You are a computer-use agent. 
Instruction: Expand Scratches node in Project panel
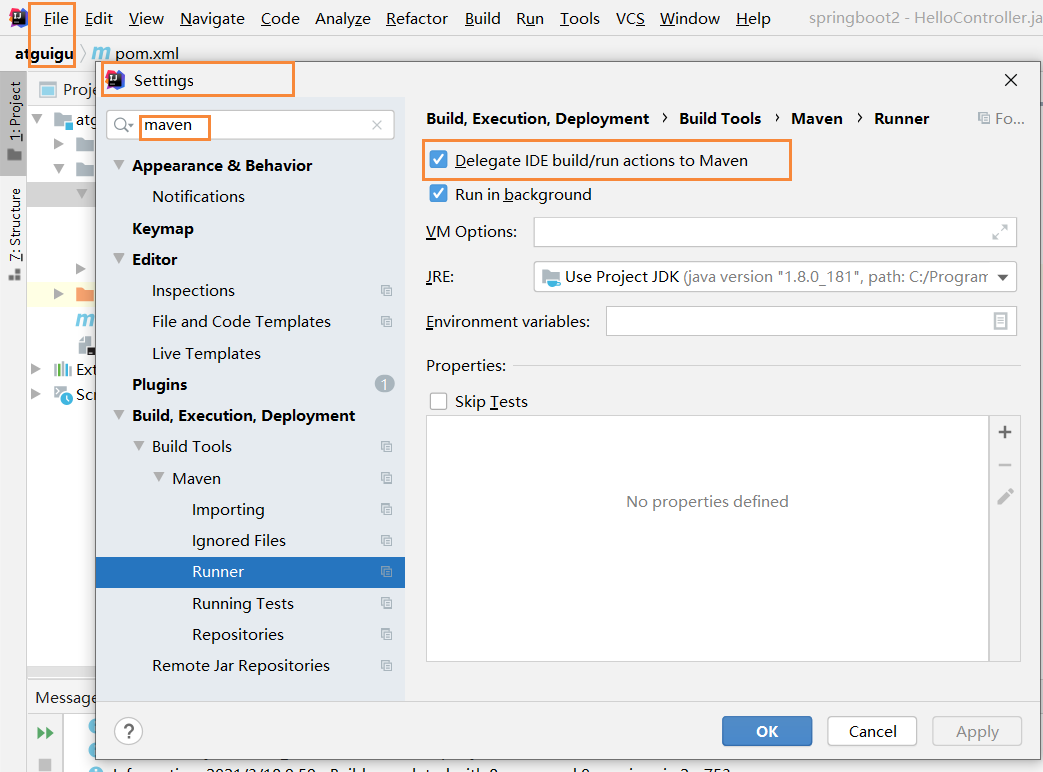point(36,394)
